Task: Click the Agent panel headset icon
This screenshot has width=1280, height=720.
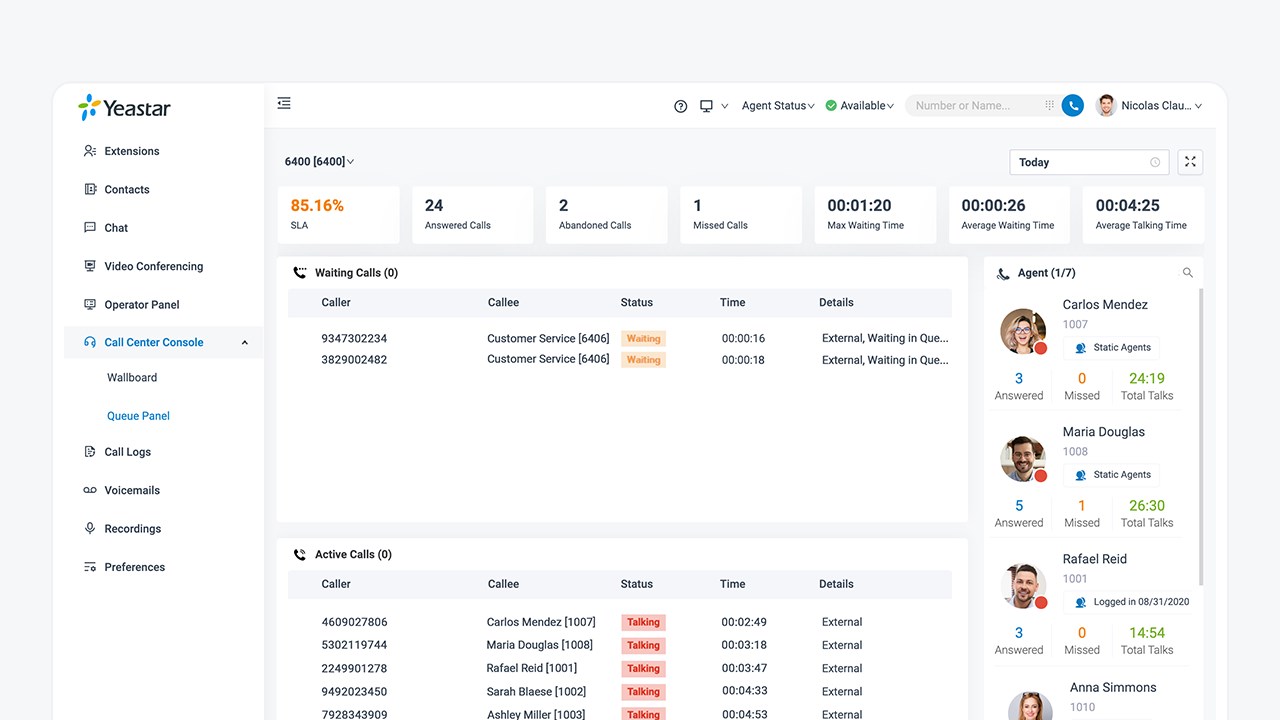Action: tap(1003, 273)
